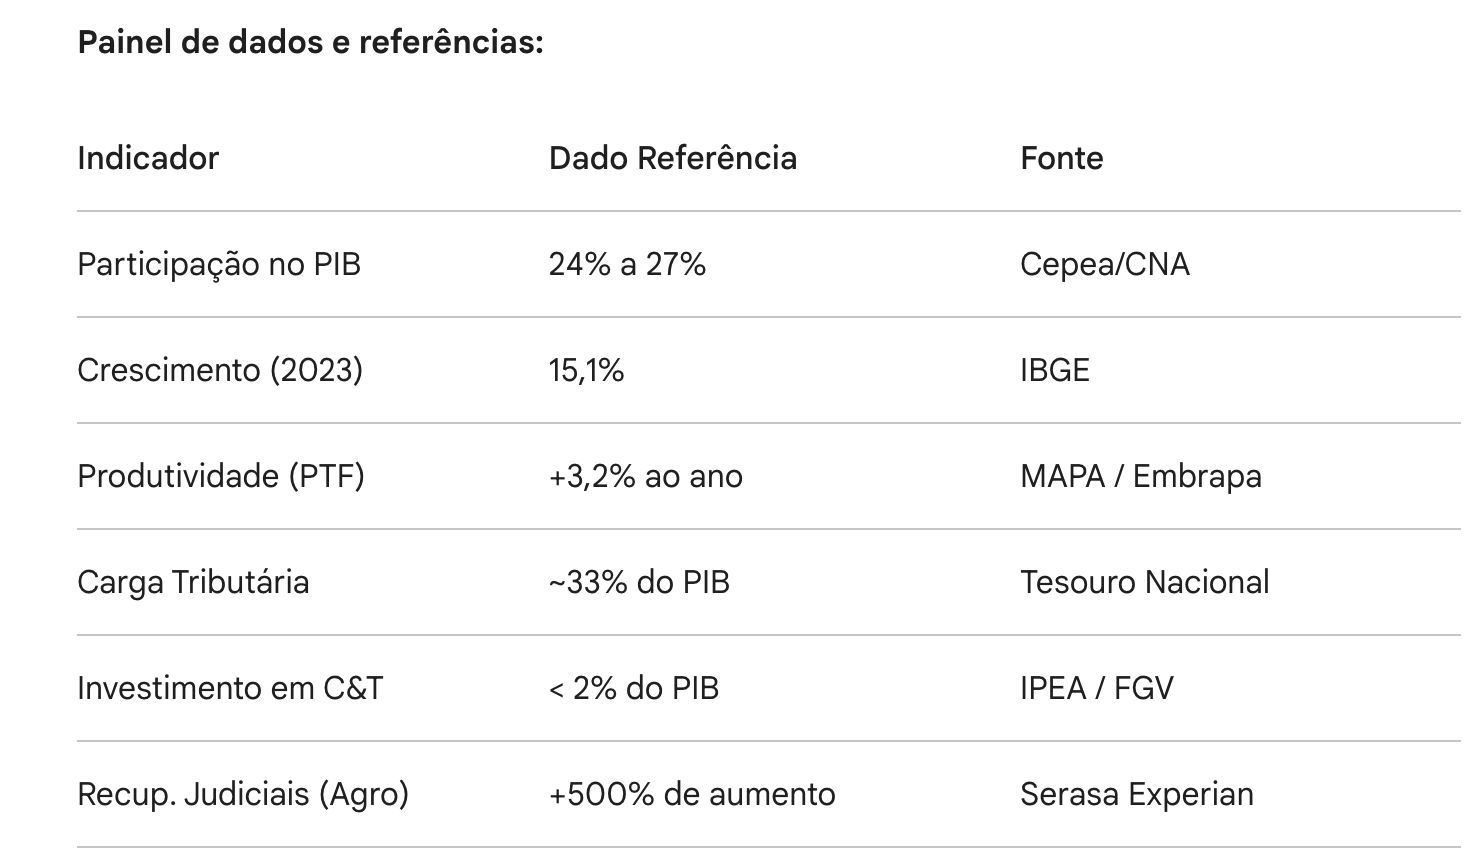Image resolution: width=1468 pixels, height=858 pixels.
Task: Click the '15,1%' growth value
Action: pyautogui.click(x=586, y=370)
